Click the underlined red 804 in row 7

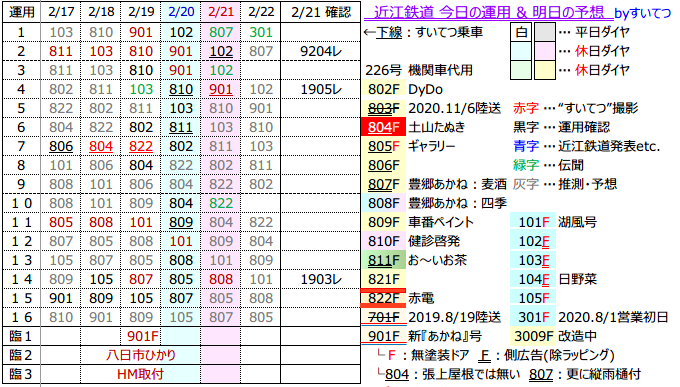pyautogui.click(x=101, y=146)
